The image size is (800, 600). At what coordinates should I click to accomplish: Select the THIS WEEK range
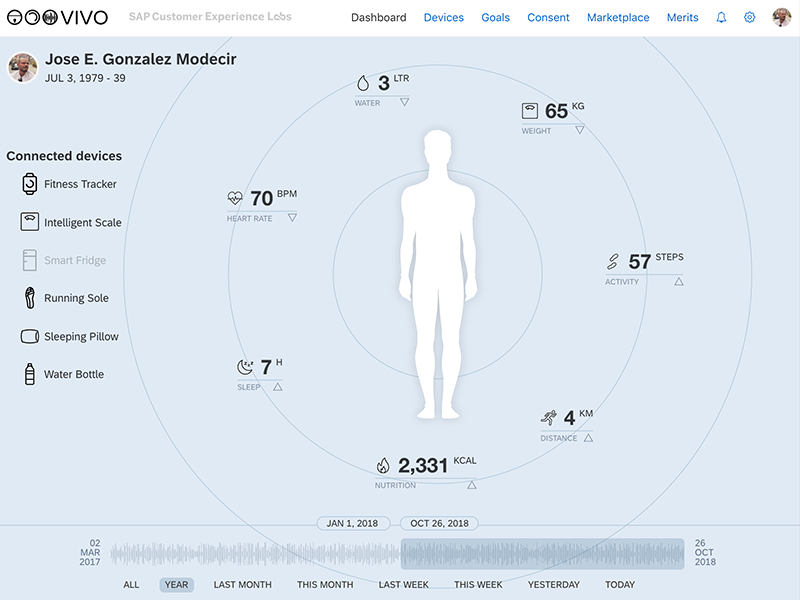pyautogui.click(x=478, y=585)
